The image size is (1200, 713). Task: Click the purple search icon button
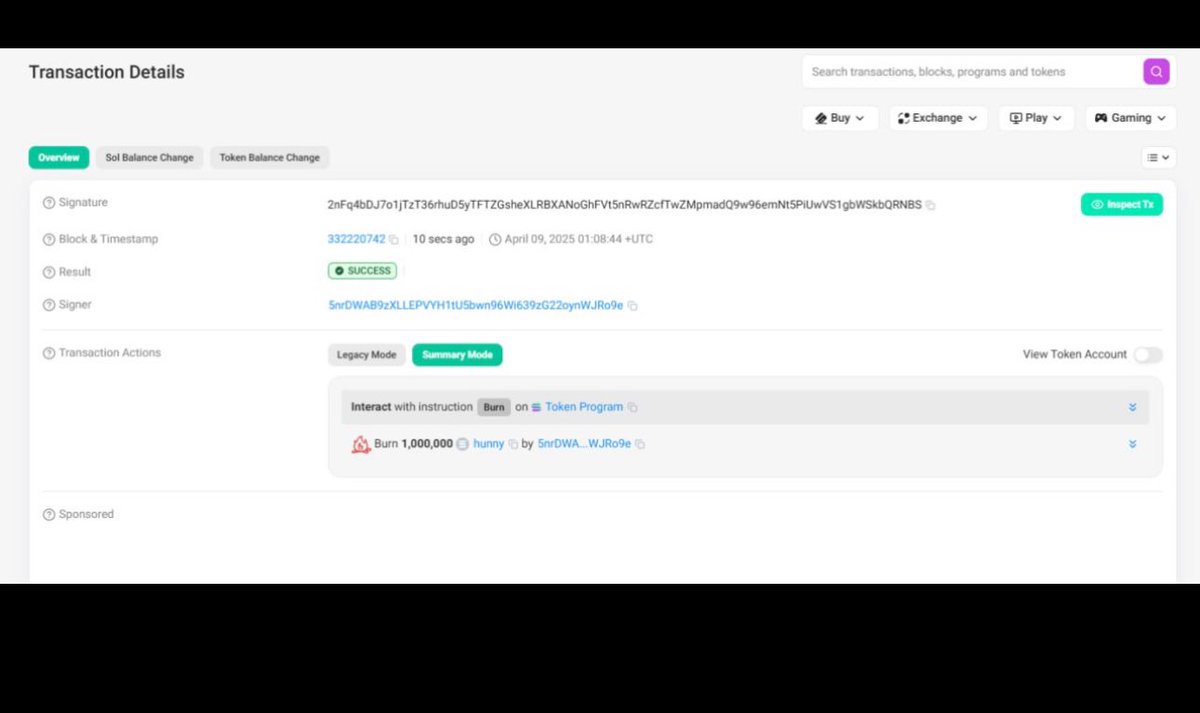1156,72
